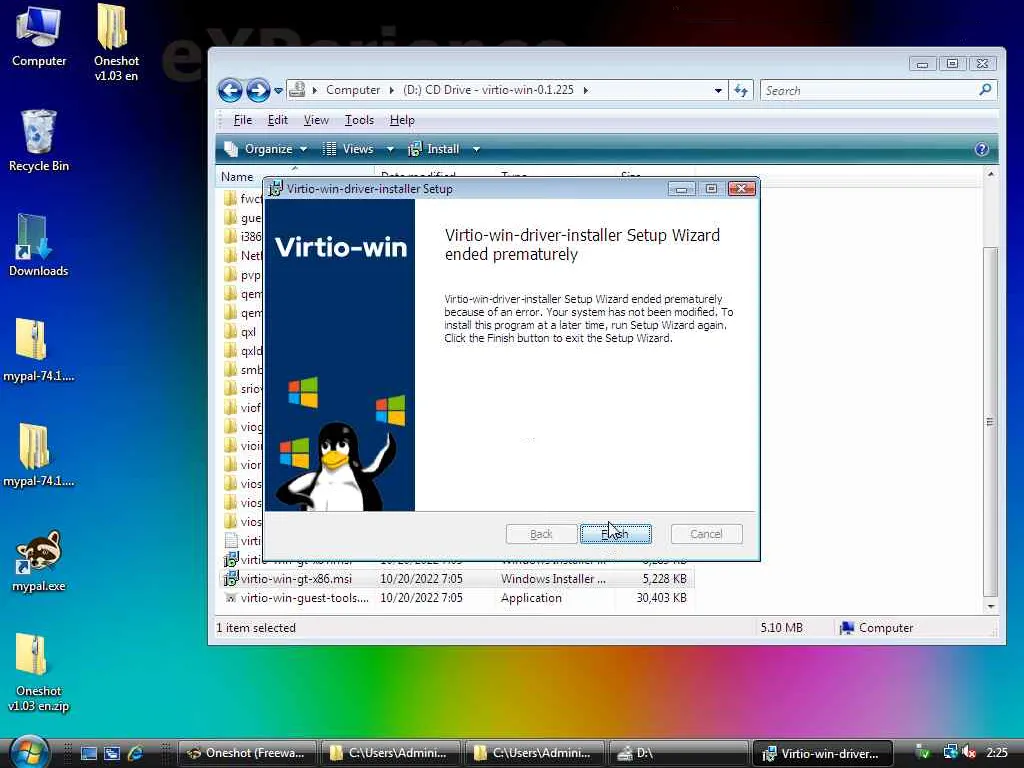Open the recent pages dropdown arrow
Screen dimensions: 1024x768
coord(278,91)
